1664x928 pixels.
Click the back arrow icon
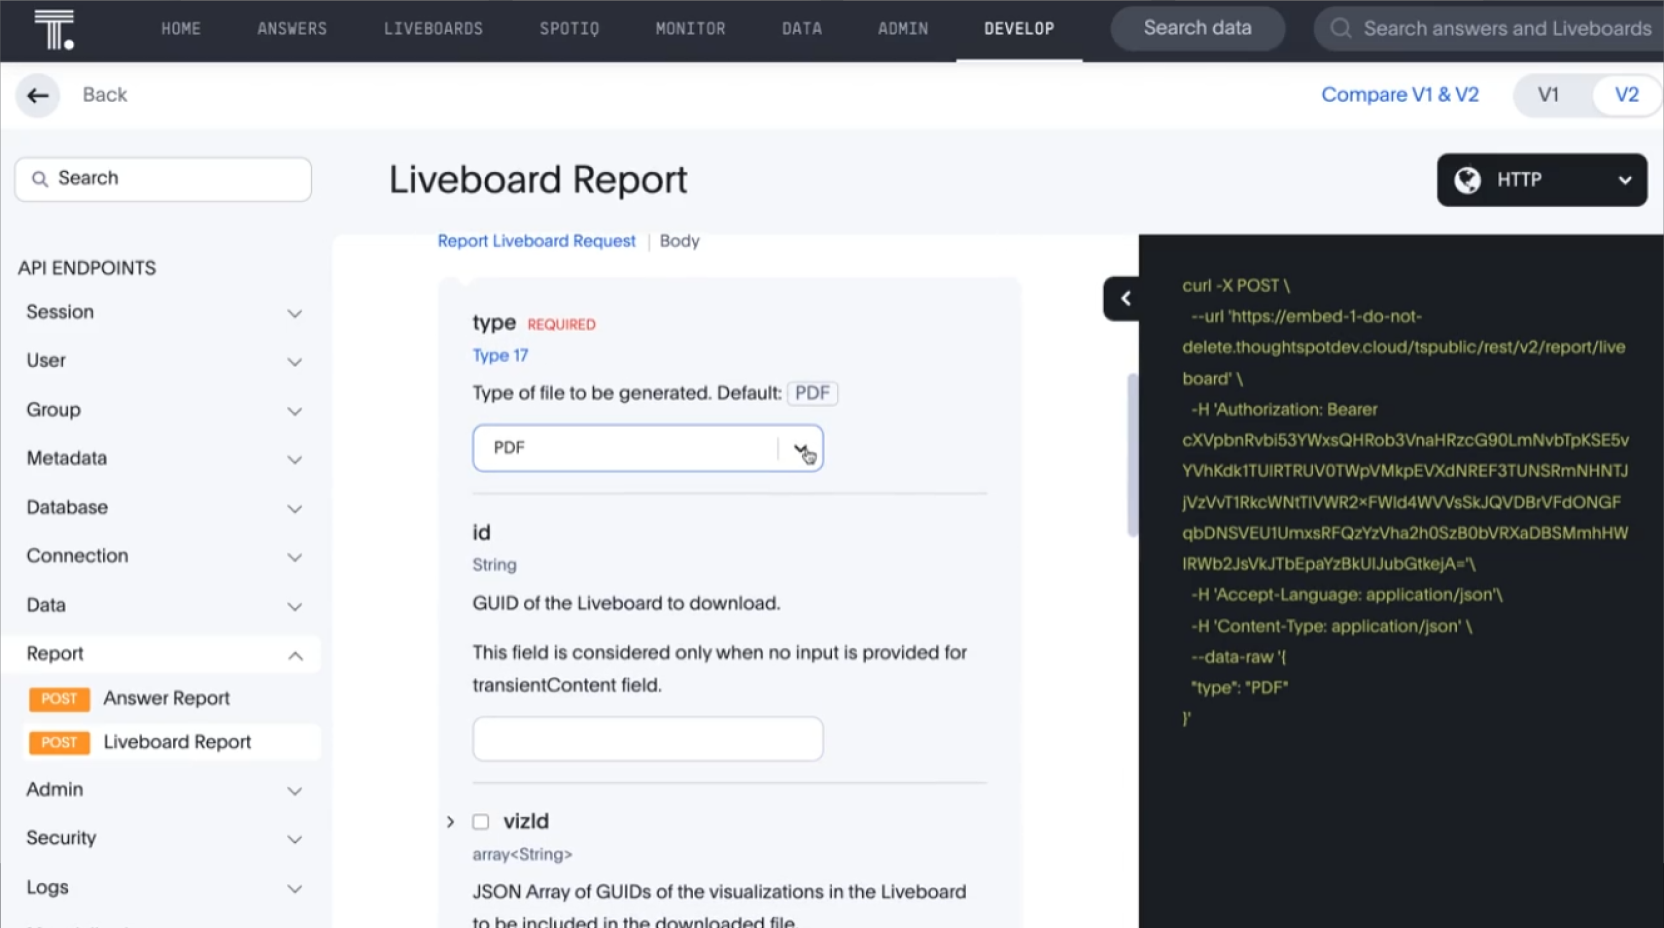coord(37,95)
